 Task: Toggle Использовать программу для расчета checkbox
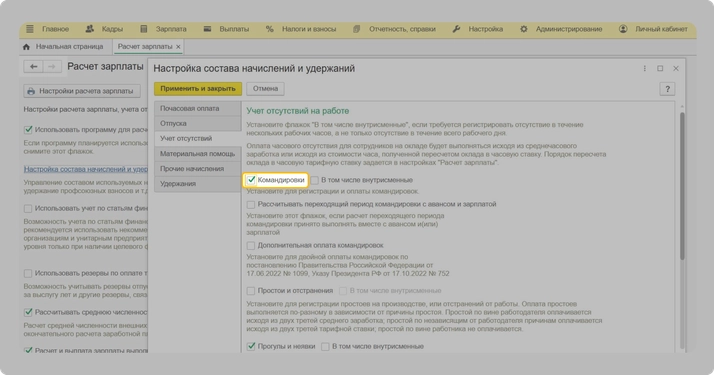click(28, 130)
